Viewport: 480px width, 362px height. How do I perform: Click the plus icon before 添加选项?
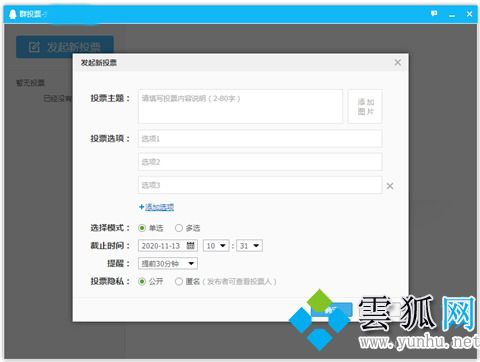coord(141,207)
